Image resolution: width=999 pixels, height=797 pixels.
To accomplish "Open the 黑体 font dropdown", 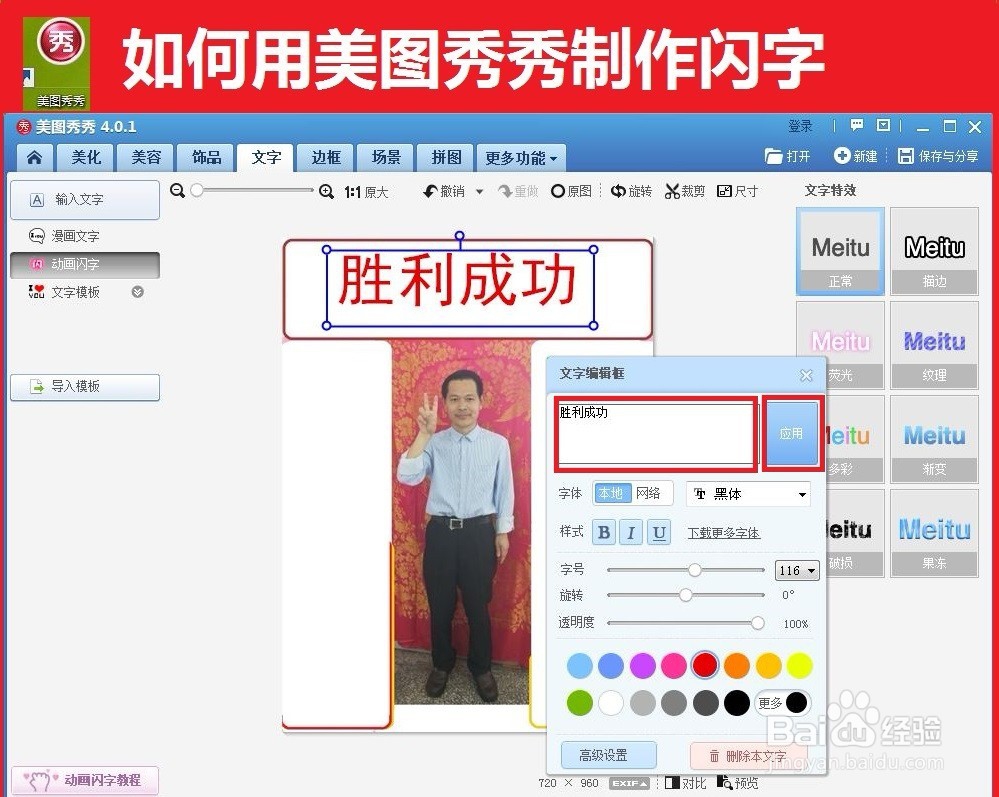I will 749,494.
